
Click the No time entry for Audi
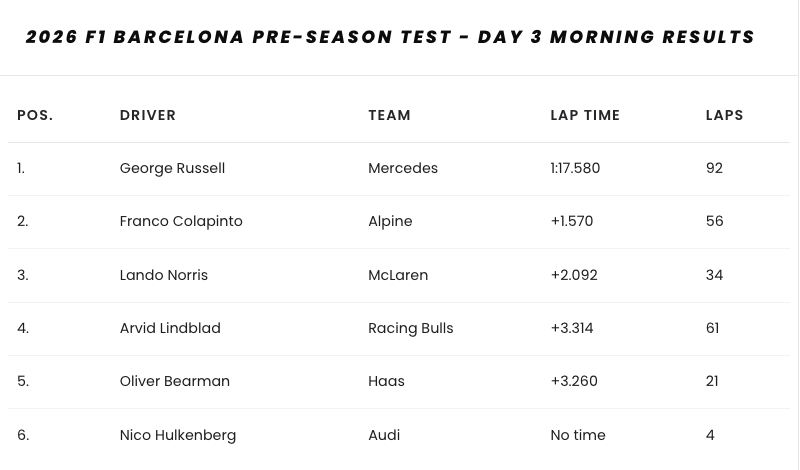[578, 435]
